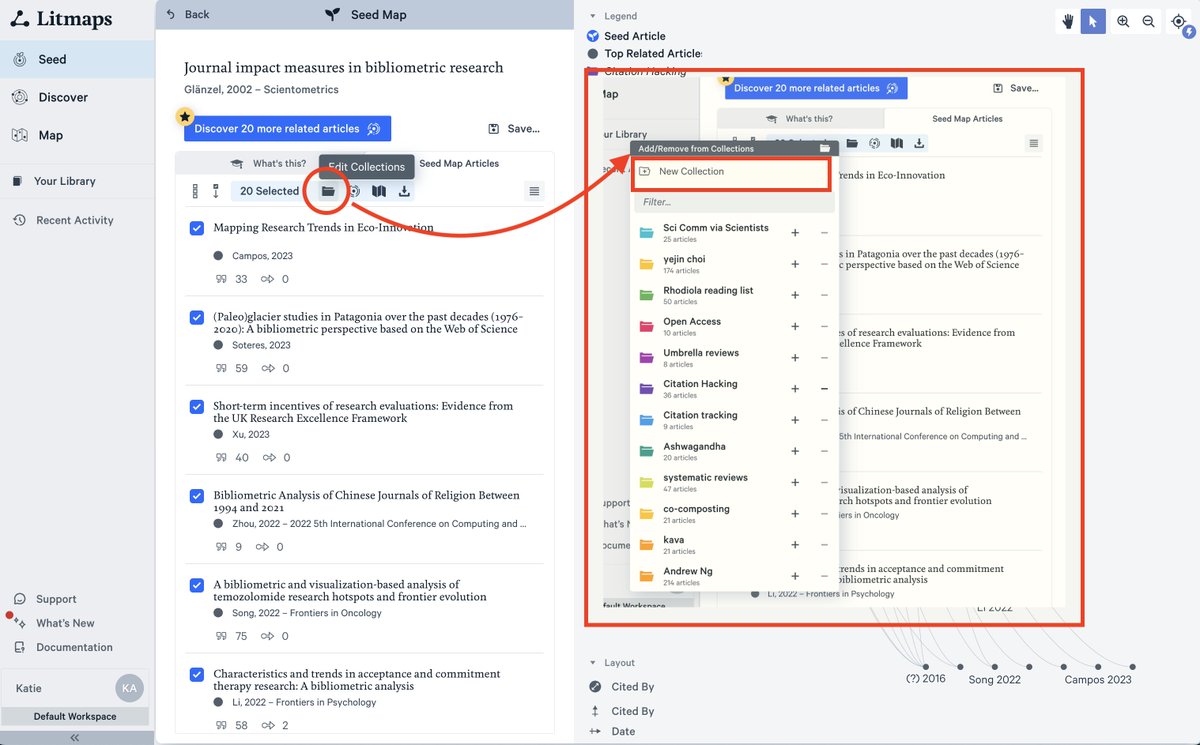1200x745 pixels.
Task: Go back with the Back button
Action: [x=188, y=14]
